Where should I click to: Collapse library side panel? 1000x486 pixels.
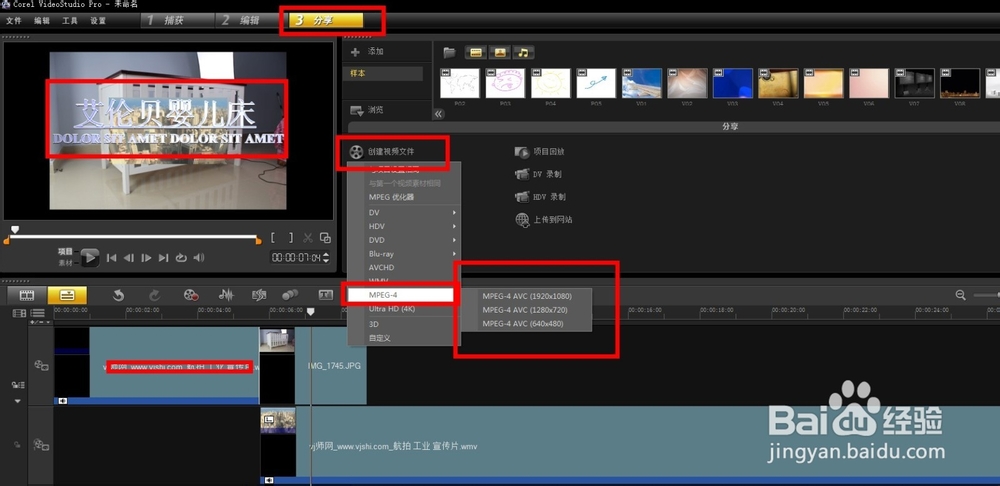click(x=439, y=114)
